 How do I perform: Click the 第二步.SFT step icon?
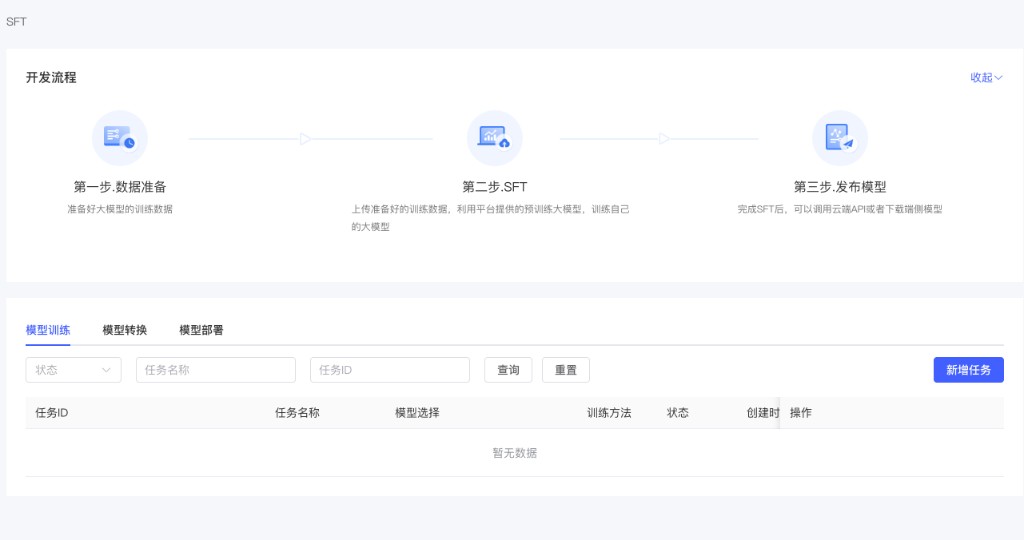pos(494,138)
